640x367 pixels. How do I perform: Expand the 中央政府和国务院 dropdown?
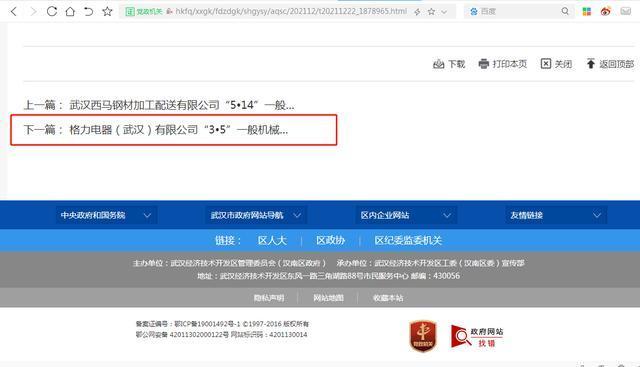tap(106, 215)
